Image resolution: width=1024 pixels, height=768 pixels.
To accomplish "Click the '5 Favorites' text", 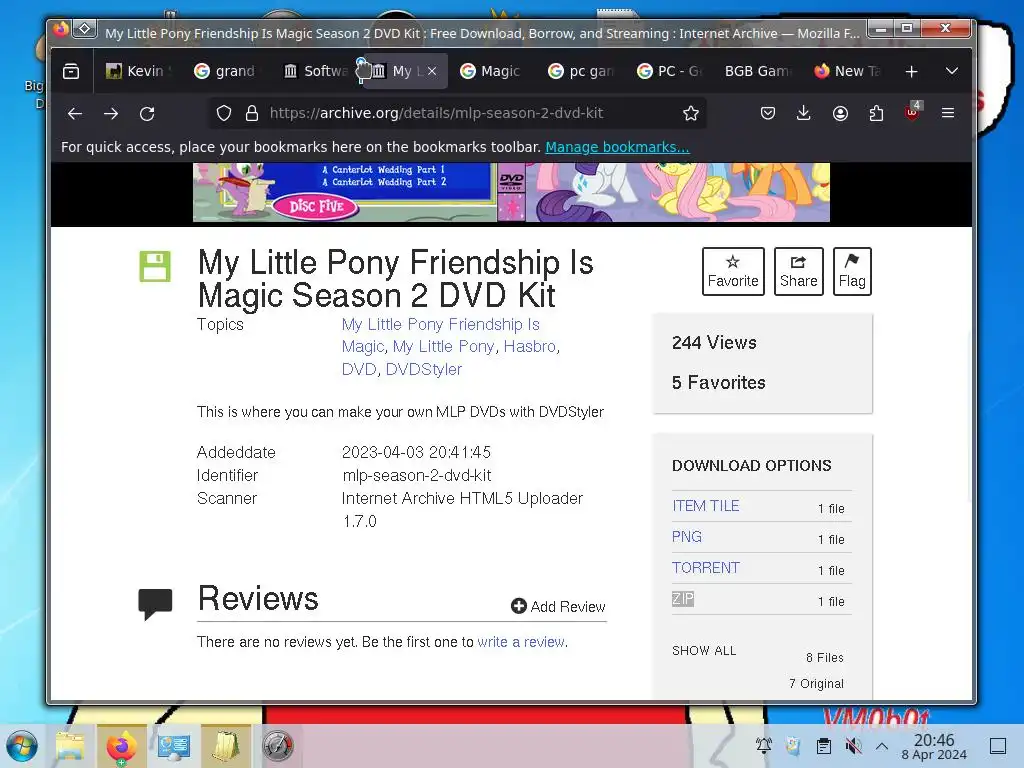I will pos(718,383).
